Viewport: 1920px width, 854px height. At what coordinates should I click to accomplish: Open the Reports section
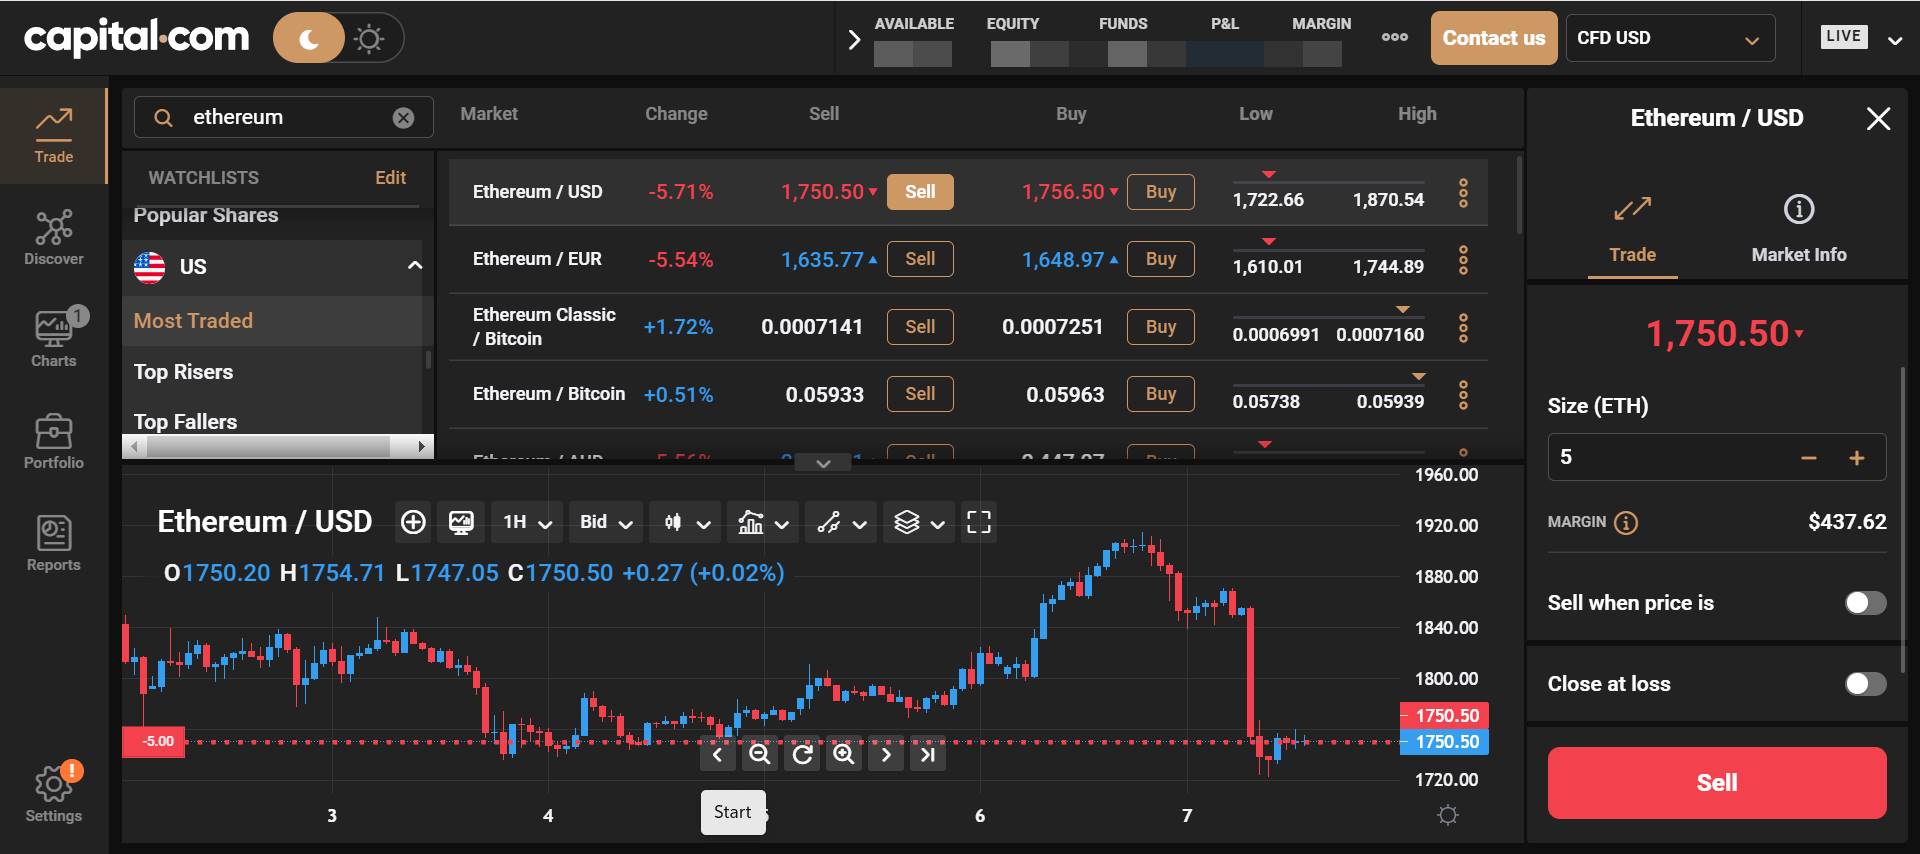[x=53, y=543]
